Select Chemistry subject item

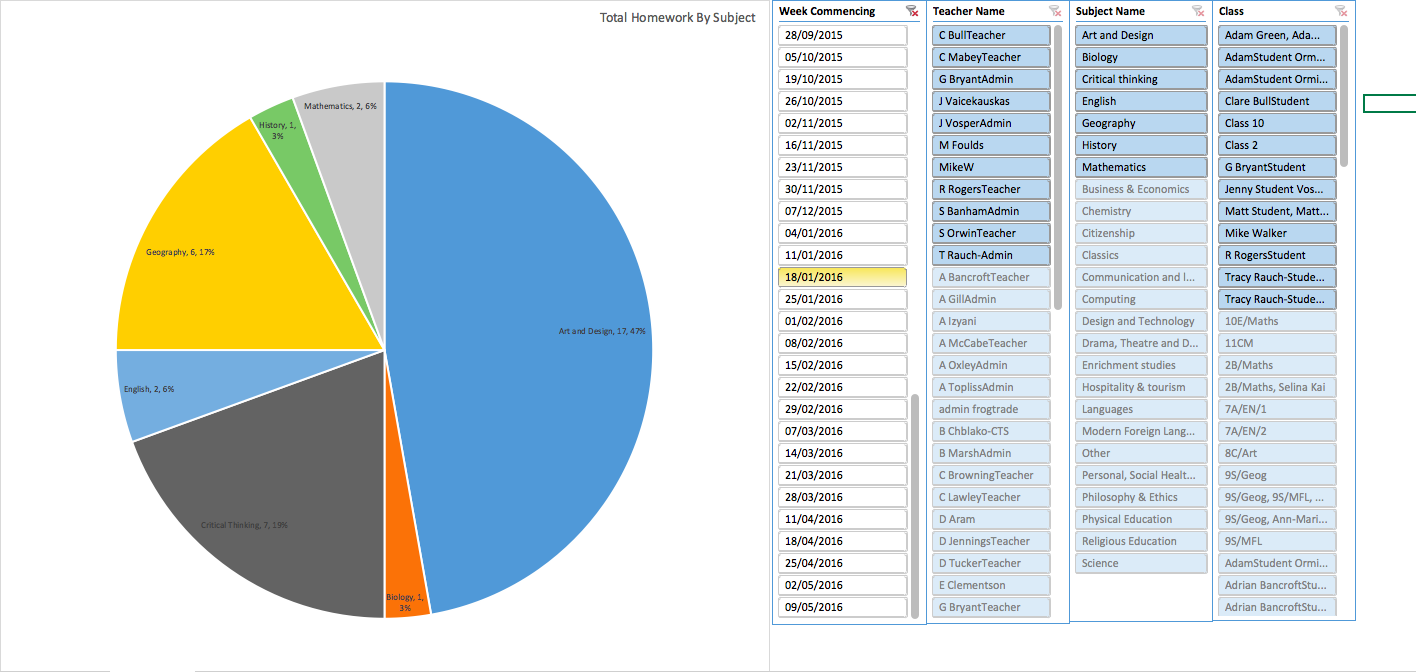coord(1141,211)
